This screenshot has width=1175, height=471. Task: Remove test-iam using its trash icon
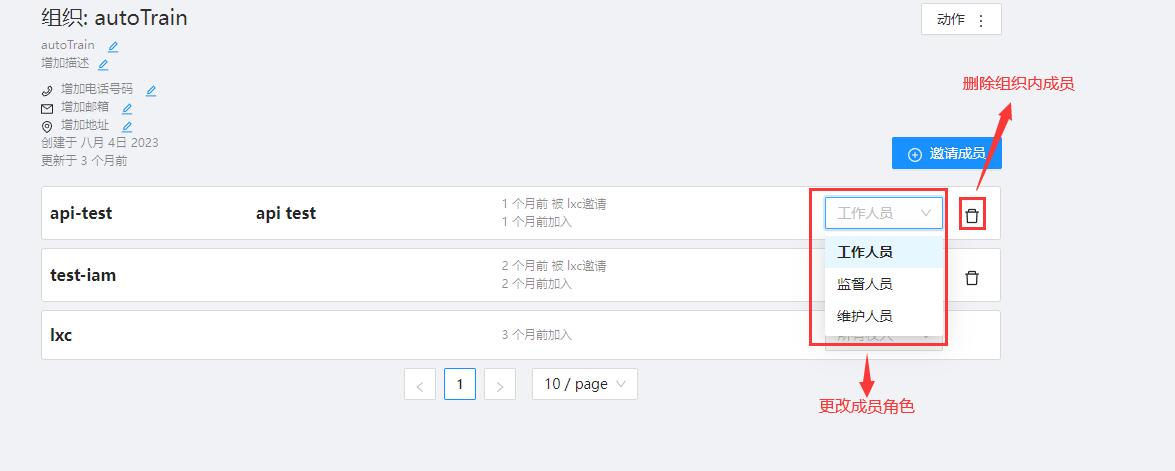[971, 278]
